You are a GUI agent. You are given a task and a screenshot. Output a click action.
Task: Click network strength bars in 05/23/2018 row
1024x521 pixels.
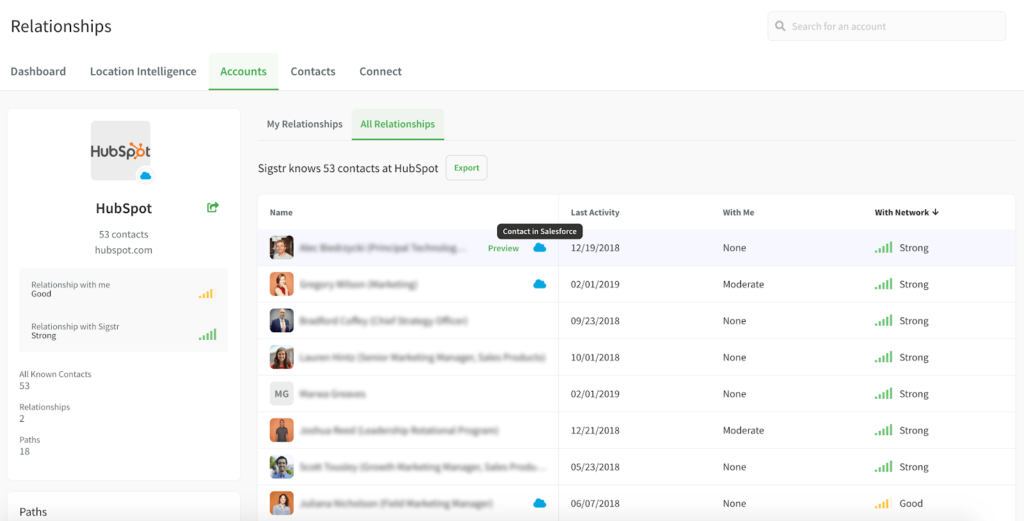point(884,467)
